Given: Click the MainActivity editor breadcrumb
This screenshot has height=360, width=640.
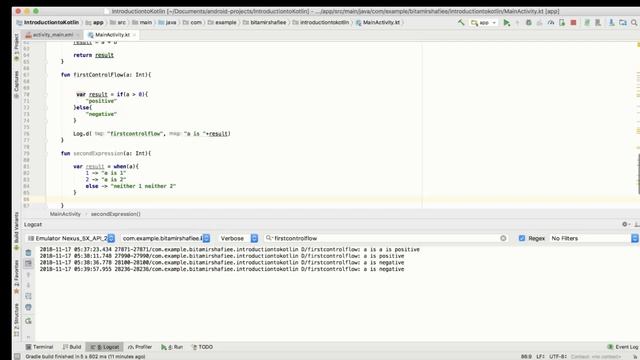Looking at the screenshot, I should [x=65, y=214].
